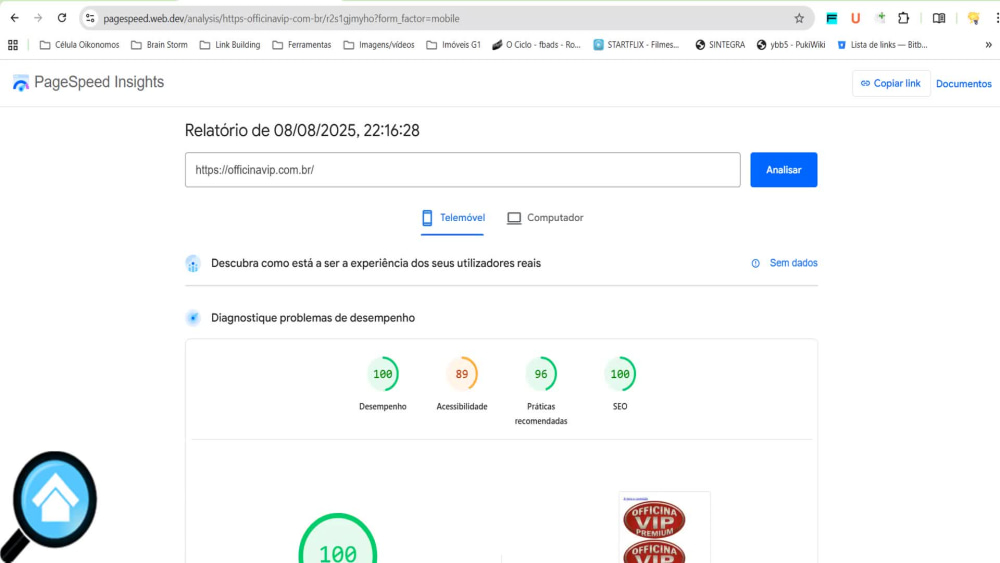Viewport: 1000px width, 563px height.
Task: Show more bookmarks with the double chevron
Action: pos(989,45)
